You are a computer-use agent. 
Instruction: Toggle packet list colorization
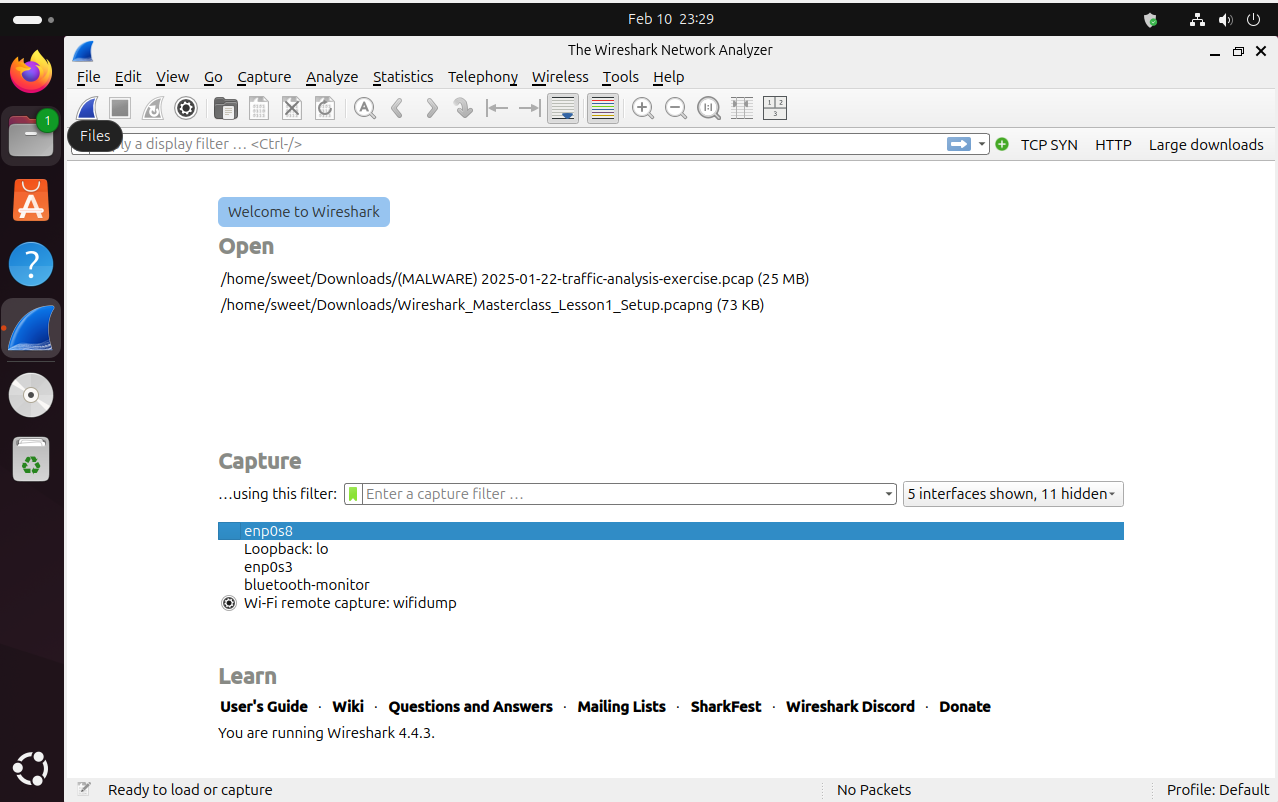pos(602,108)
